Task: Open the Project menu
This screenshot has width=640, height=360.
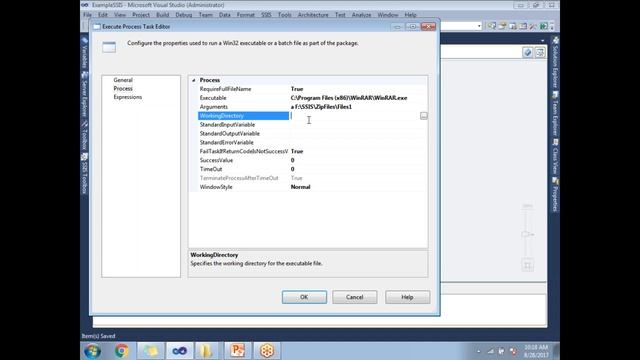Action: (141, 15)
